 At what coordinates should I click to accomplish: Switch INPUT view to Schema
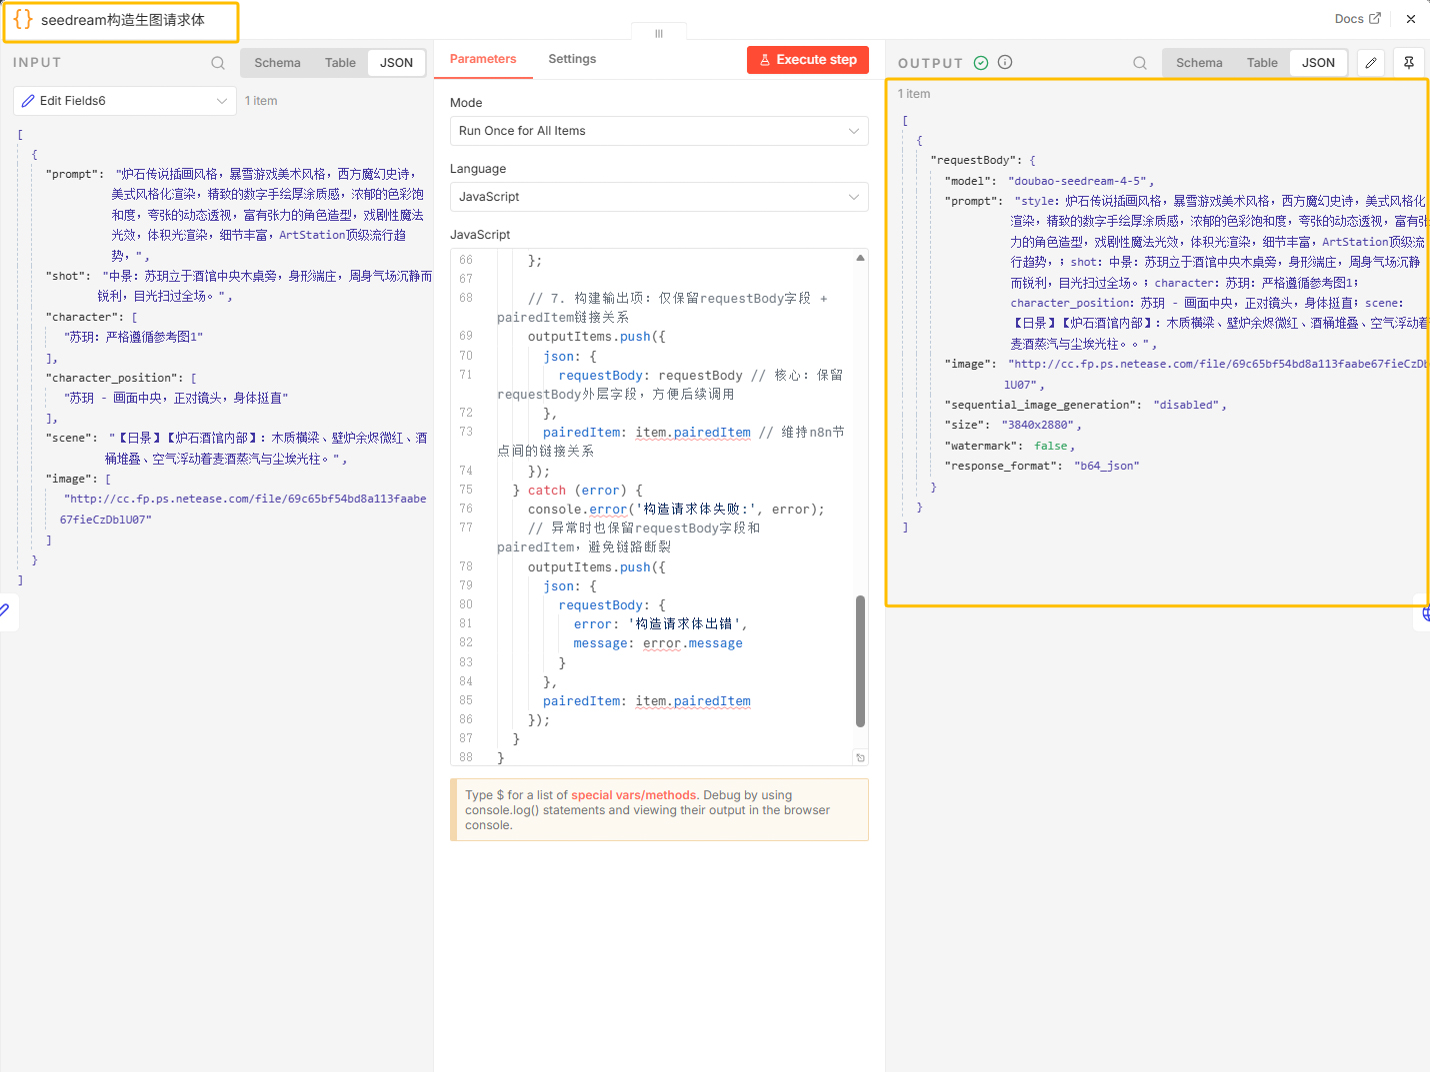(277, 63)
